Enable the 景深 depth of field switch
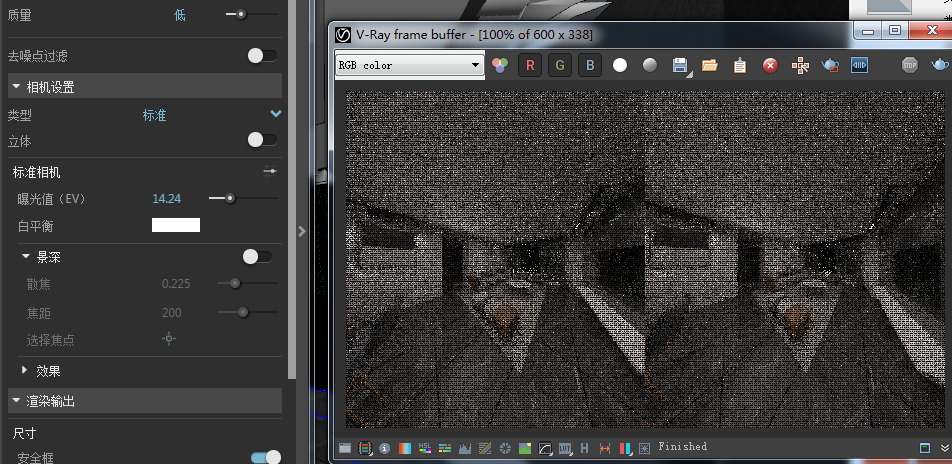This screenshot has width=952, height=464. click(x=257, y=257)
